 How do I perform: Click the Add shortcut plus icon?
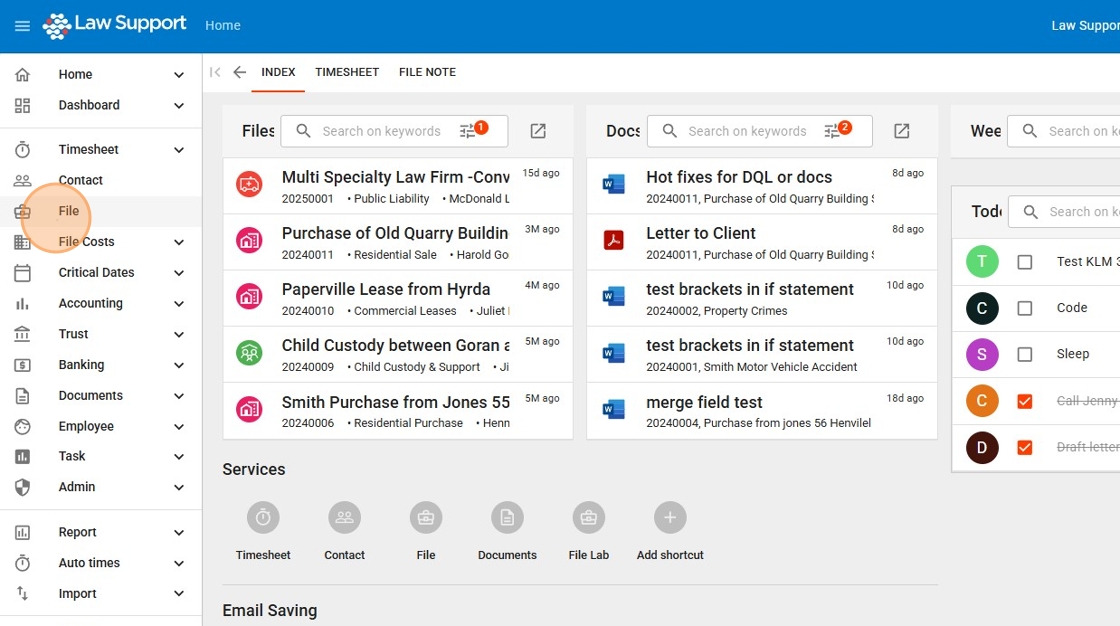670,518
